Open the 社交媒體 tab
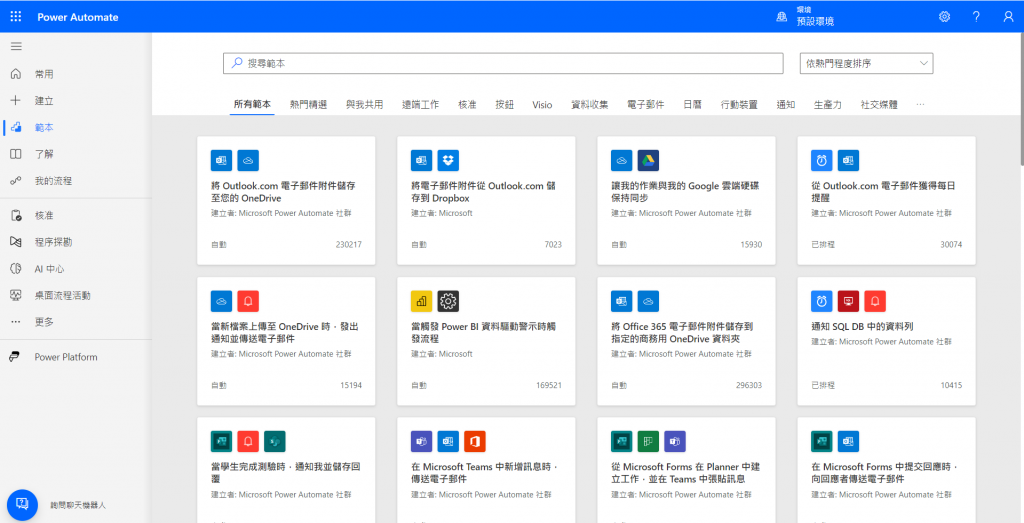 (879, 104)
